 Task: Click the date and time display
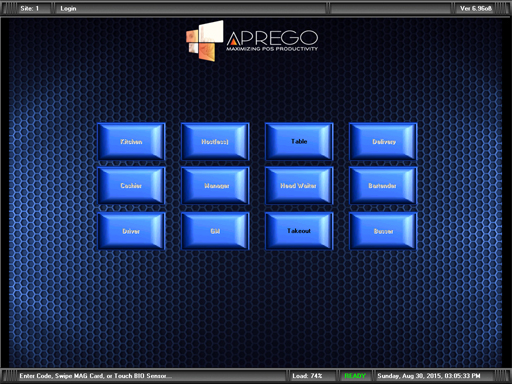coord(429,376)
